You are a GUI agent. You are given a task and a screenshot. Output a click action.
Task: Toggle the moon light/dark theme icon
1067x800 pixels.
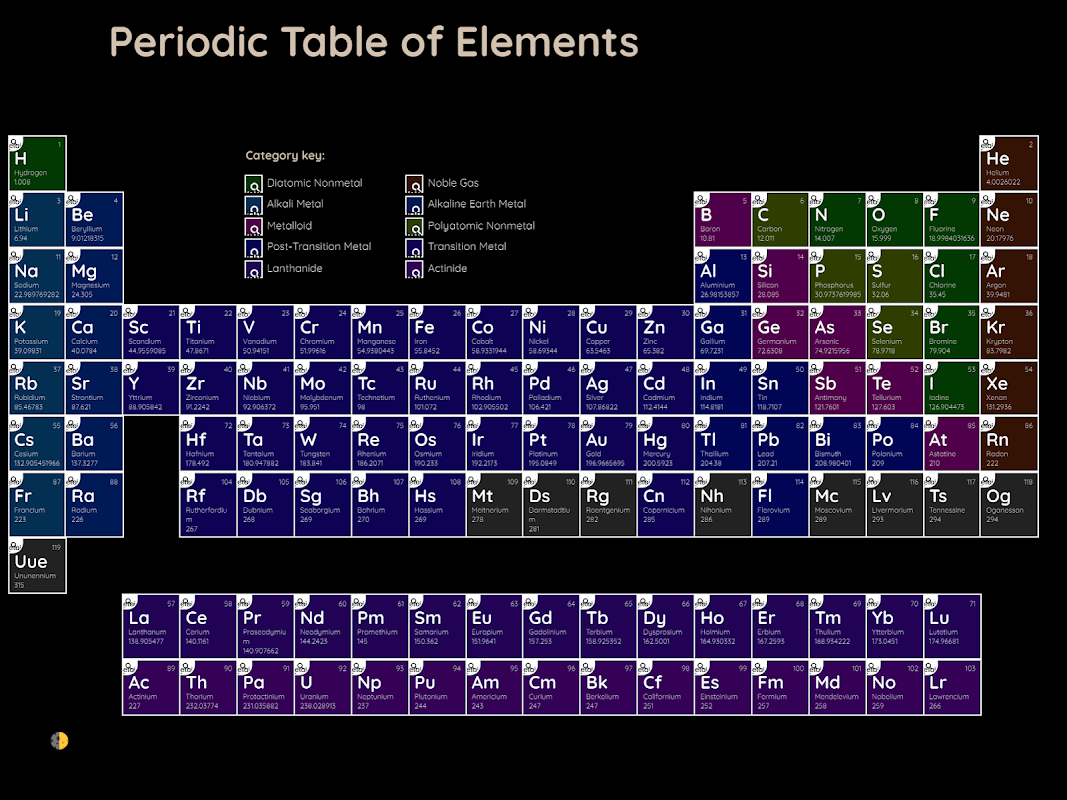click(x=59, y=740)
